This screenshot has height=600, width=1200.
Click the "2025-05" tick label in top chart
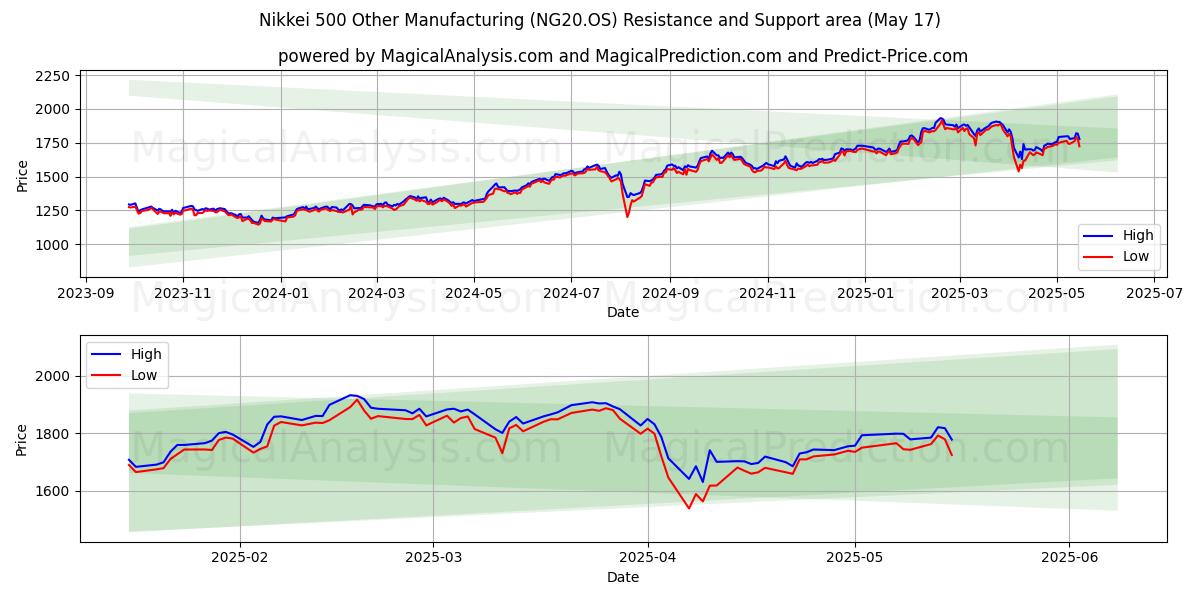click(1056, 294)
